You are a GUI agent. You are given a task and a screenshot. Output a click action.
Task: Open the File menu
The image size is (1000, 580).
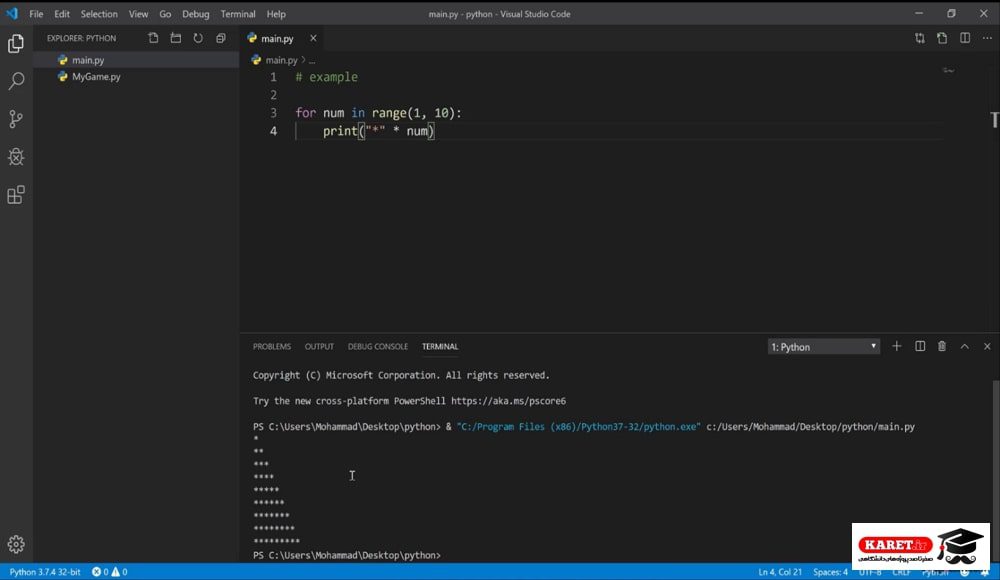[x=36, y=13]
